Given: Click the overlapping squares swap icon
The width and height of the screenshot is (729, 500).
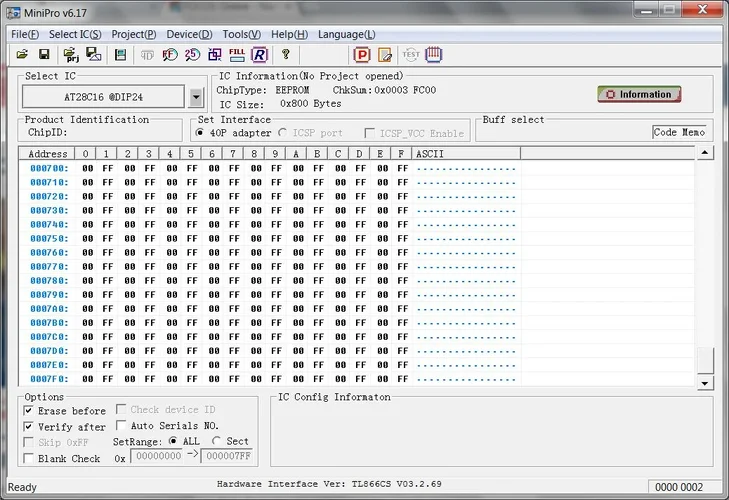Looking at the screenshot, I should point(215,55).
